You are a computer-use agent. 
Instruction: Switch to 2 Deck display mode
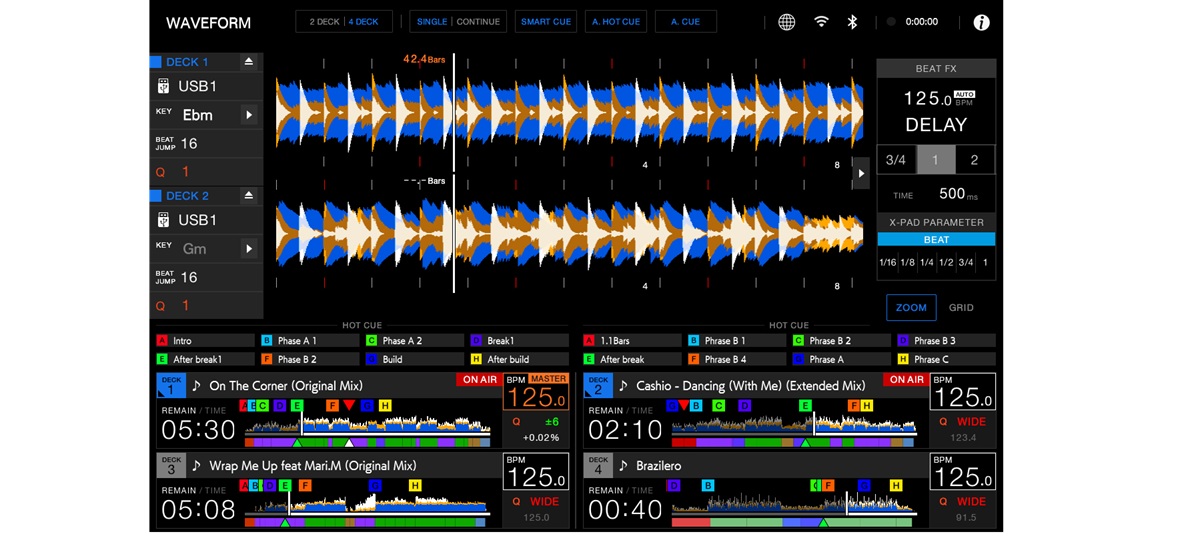324,22
